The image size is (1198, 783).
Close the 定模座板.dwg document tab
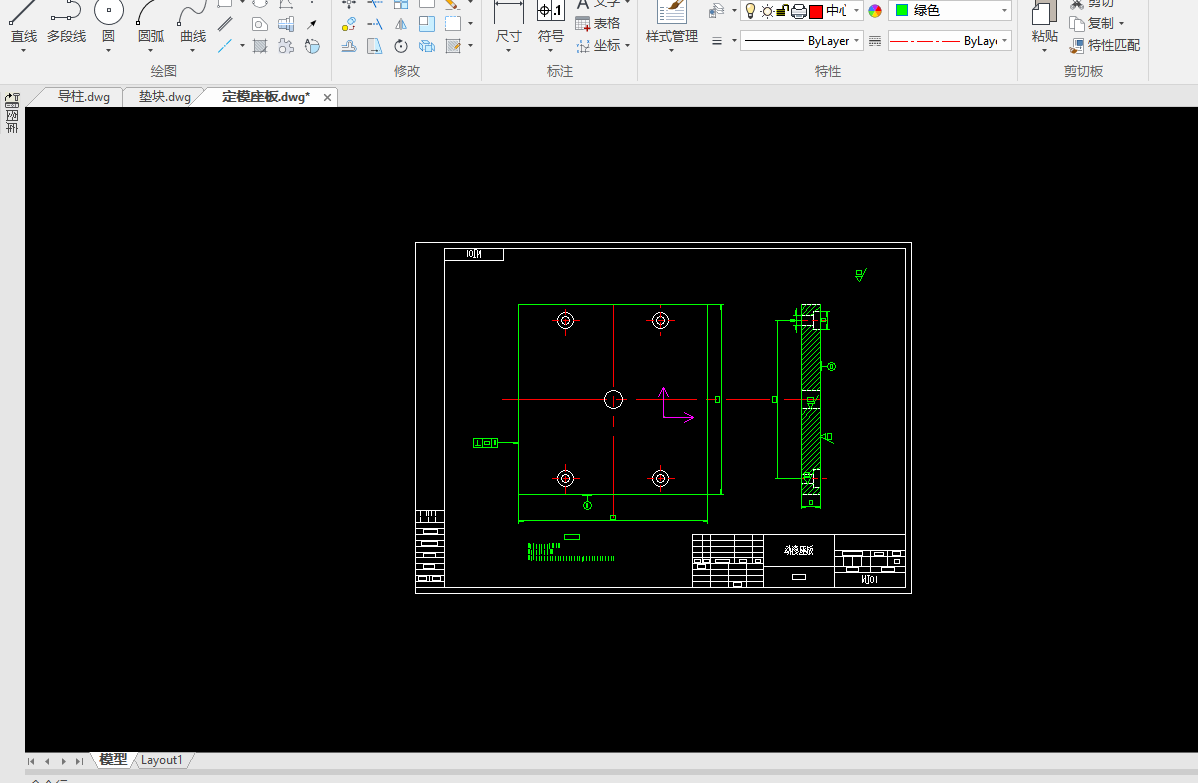[x=326, y=97]
